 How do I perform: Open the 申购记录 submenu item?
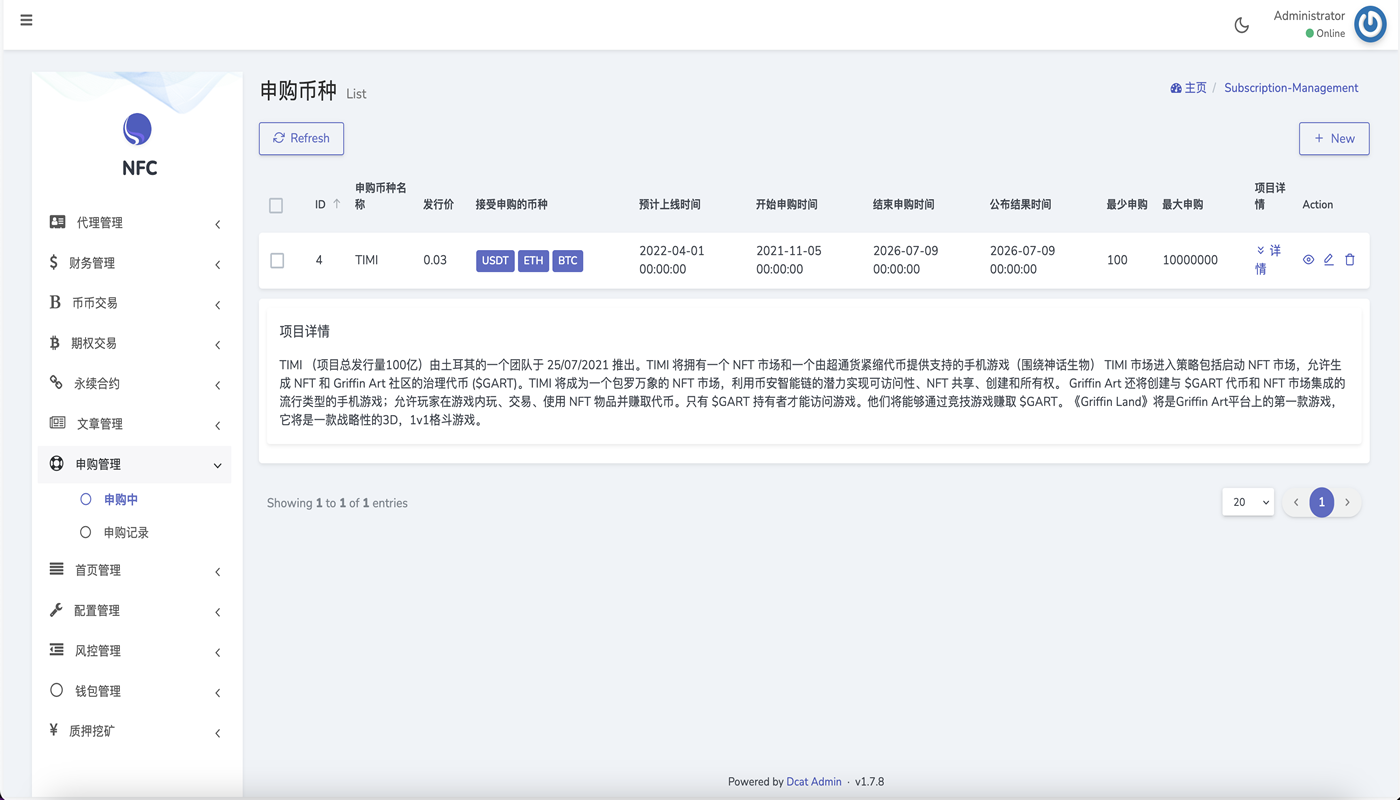click(x=126, y=532)
